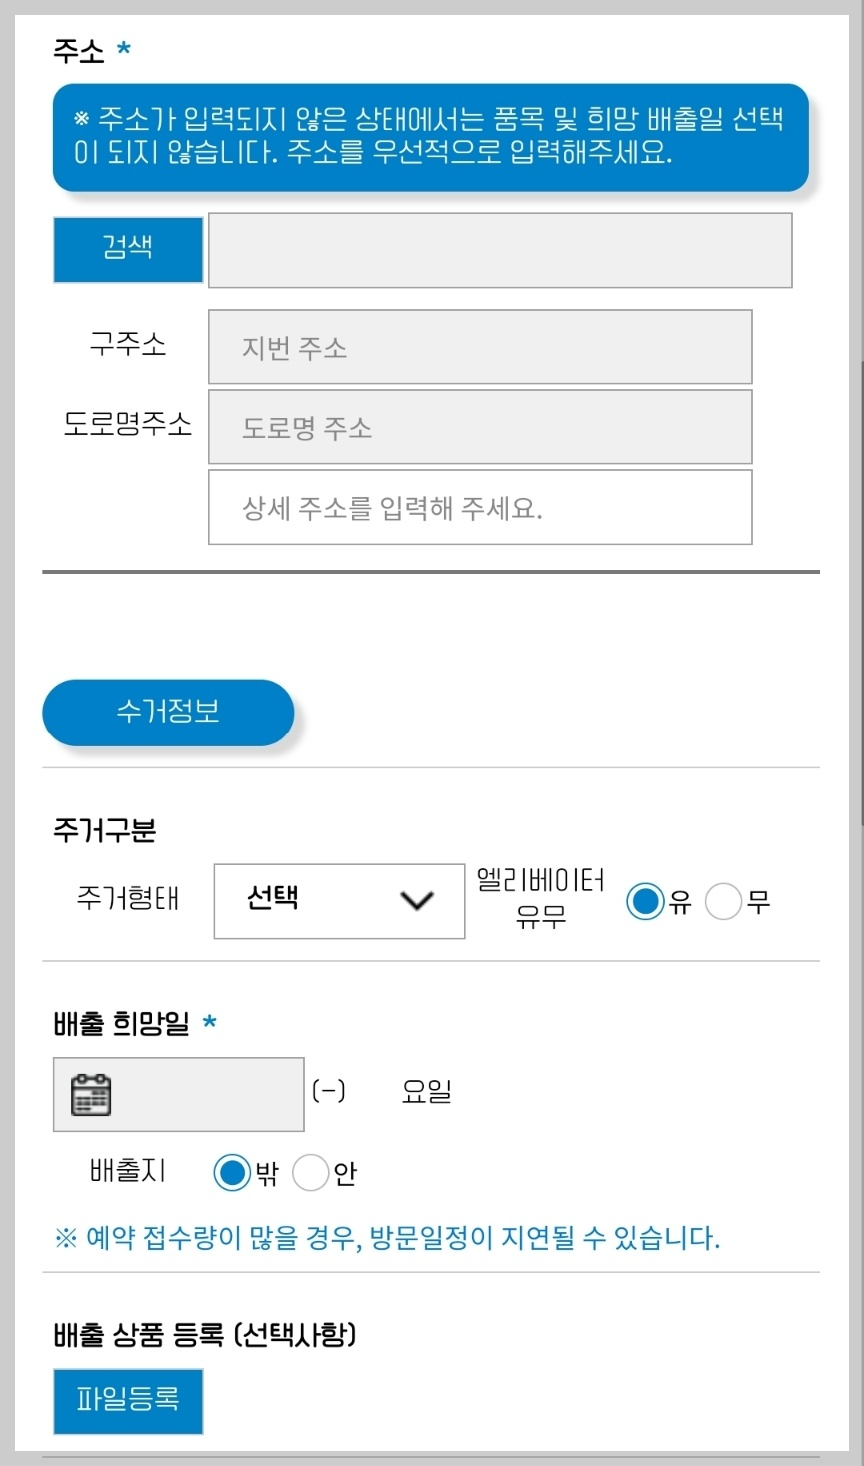The height and width of the screenshot is (1466, 864).
Task: Toggle elevator availability to 무
Action: (x=723, y=901)
